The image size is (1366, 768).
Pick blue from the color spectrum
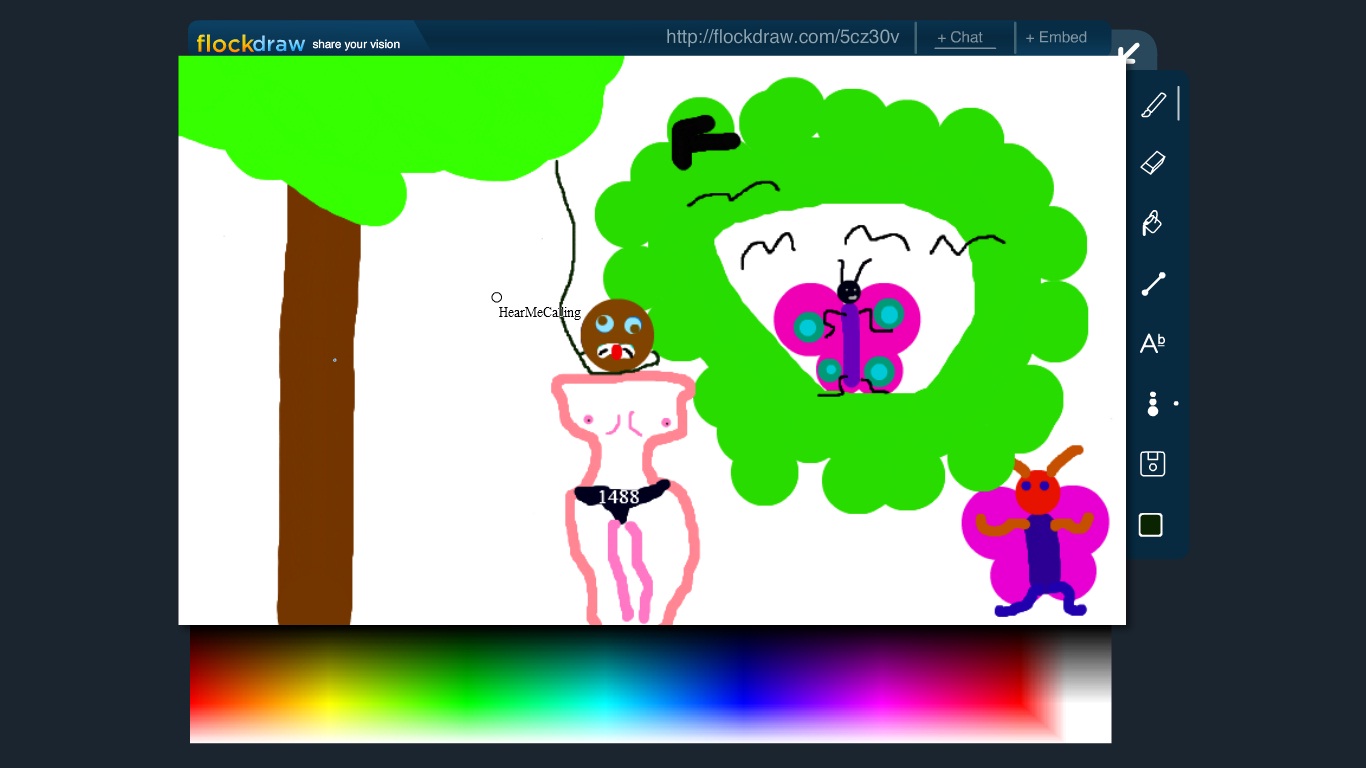(743, 690)
